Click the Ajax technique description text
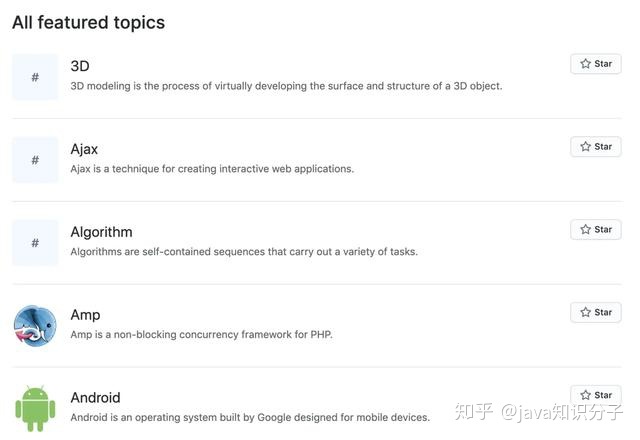This screenshot has width=640, height=440. [x=212, y=169]
